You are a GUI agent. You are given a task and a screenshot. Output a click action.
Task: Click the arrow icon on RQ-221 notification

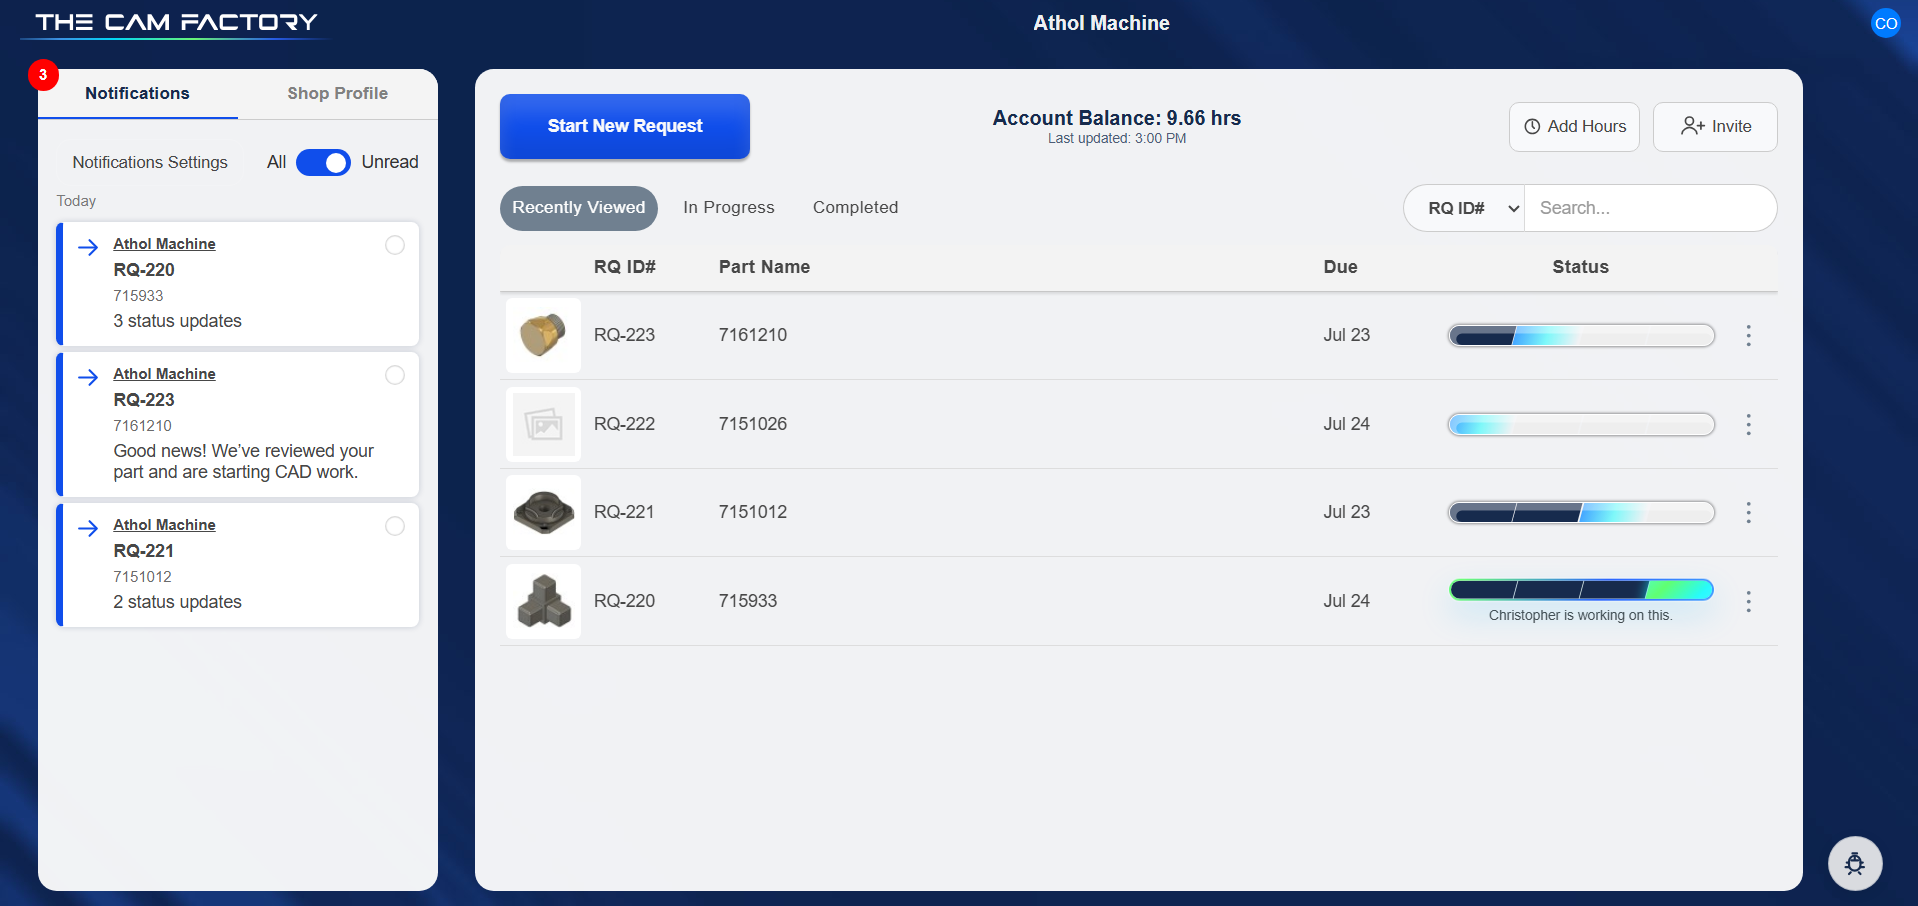(88, 528)
